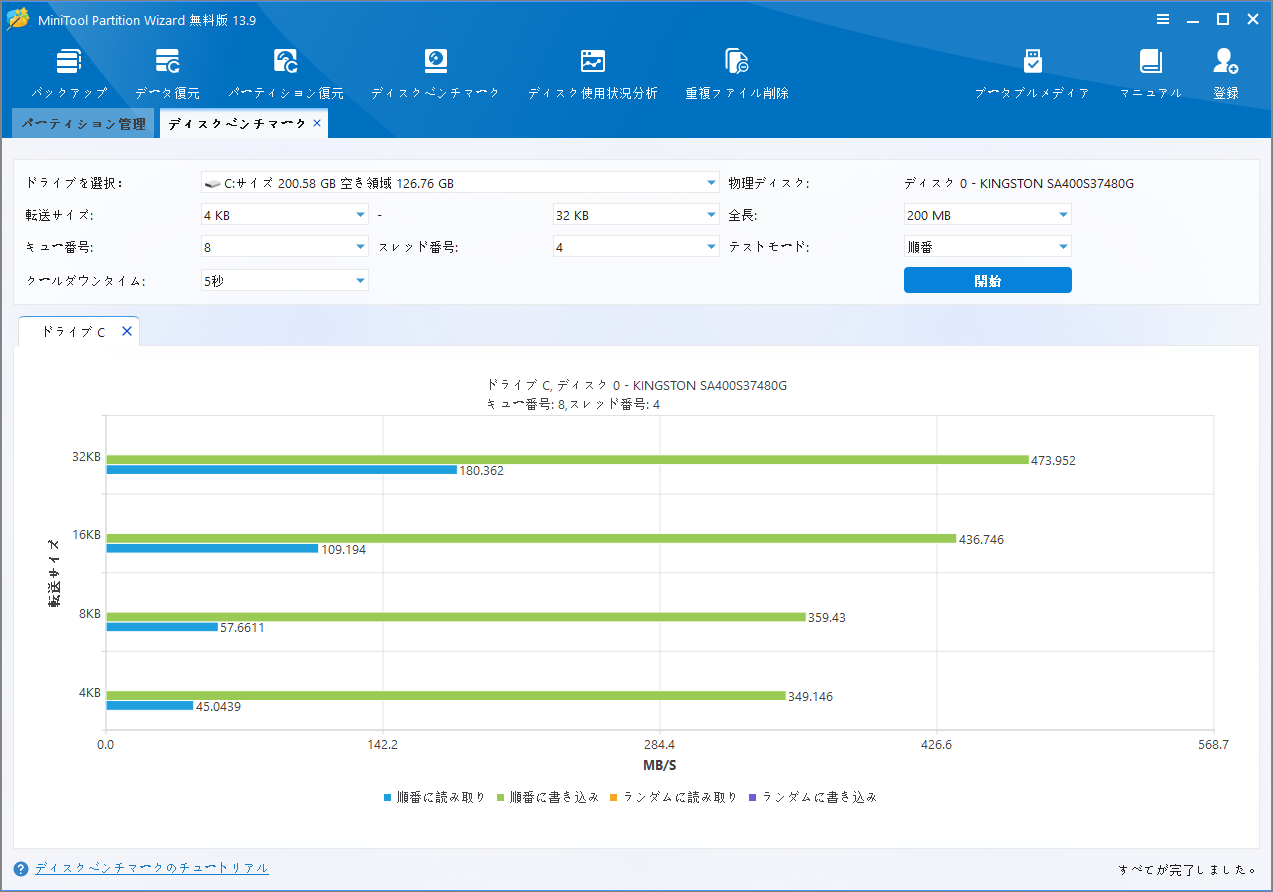Open the バックアップ tool
The width and height of the screenshot is (1273, 892).
[x=68, y=74]
